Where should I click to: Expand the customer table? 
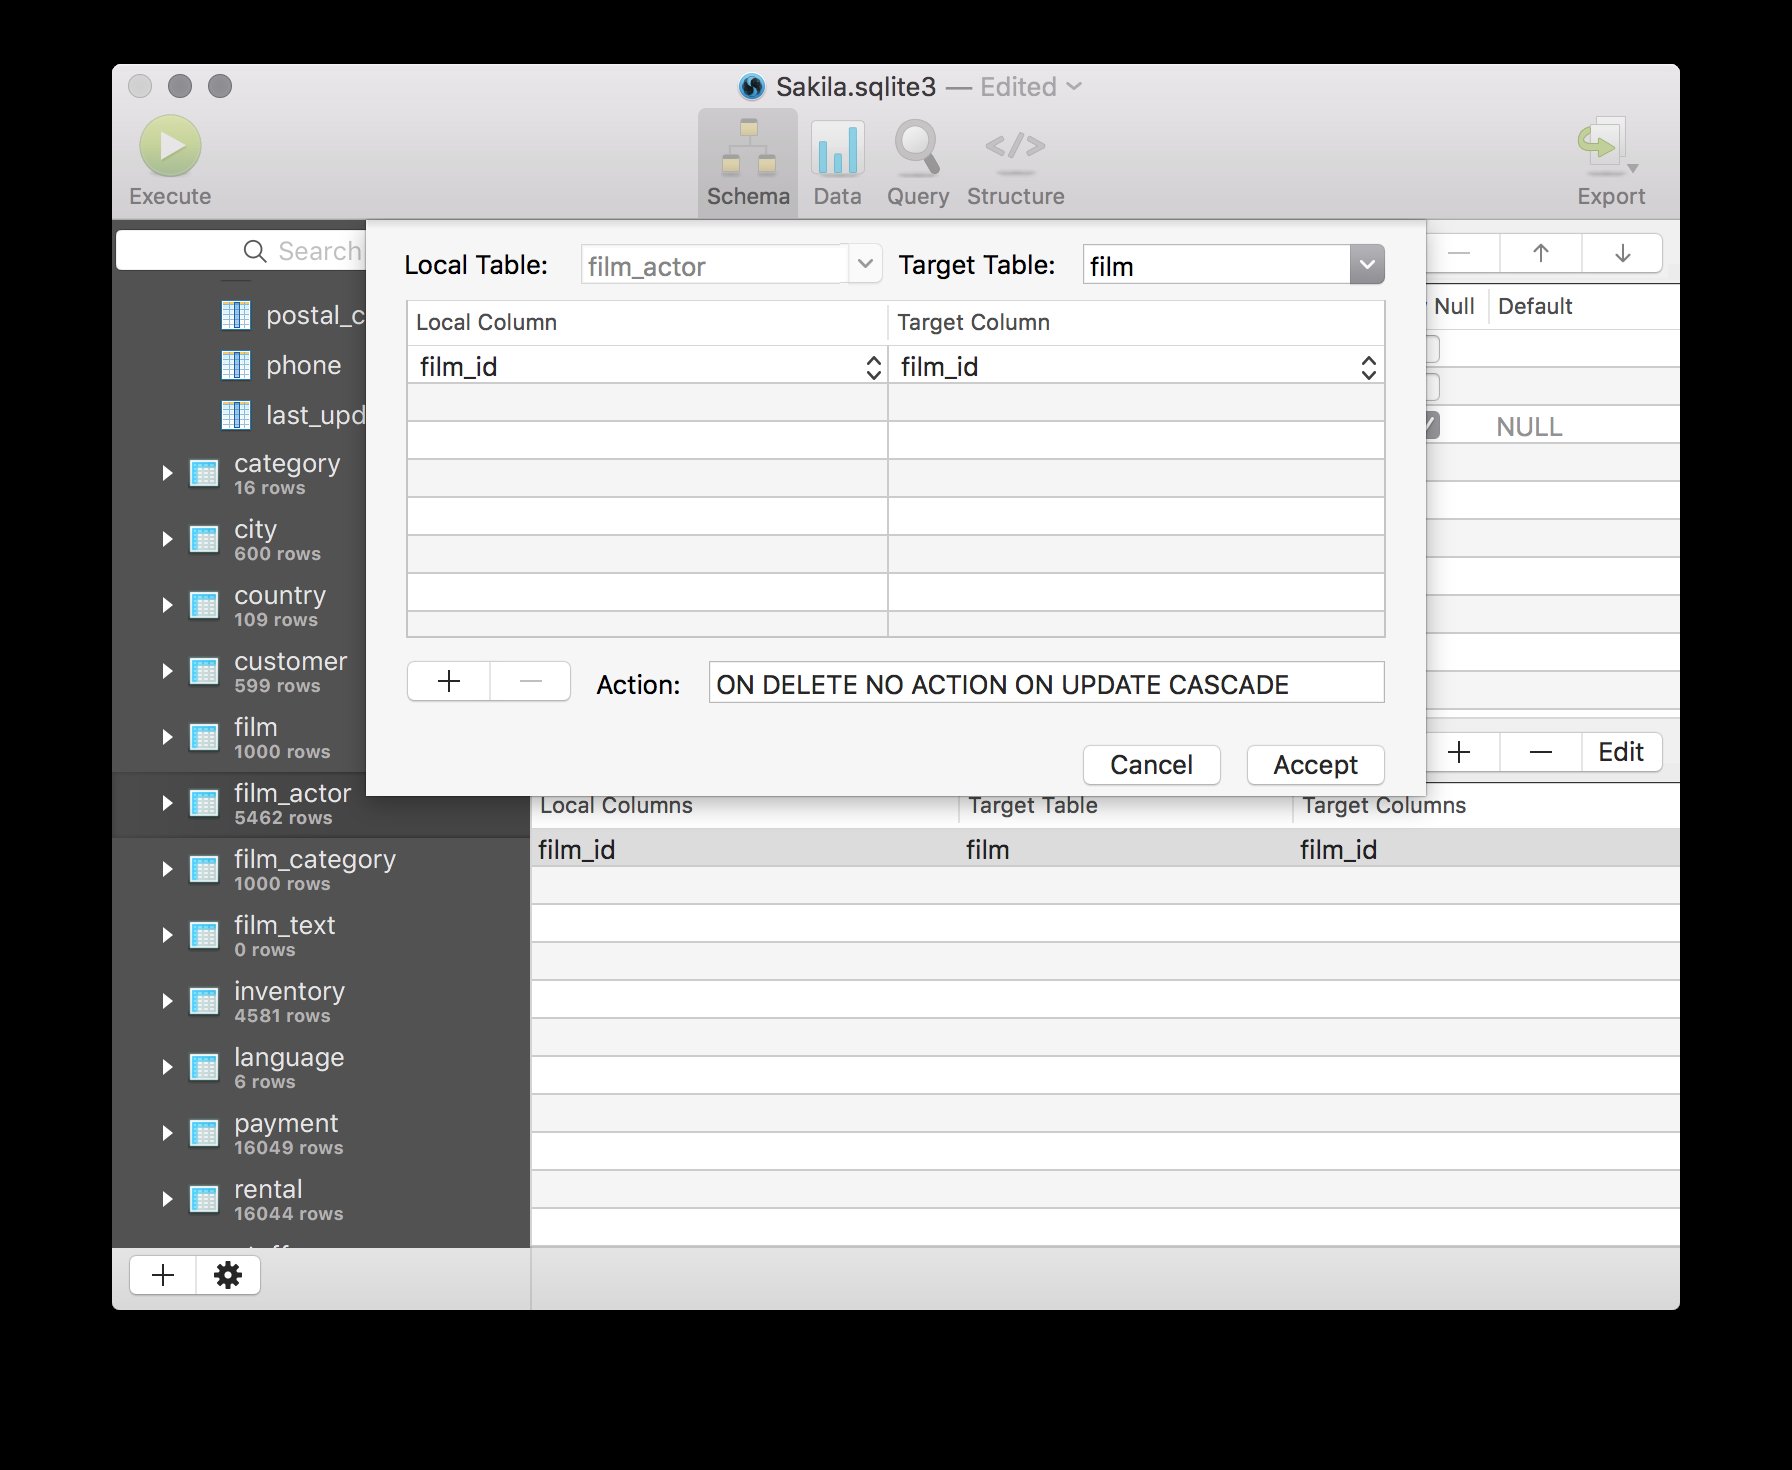click(x=167, y=671)
